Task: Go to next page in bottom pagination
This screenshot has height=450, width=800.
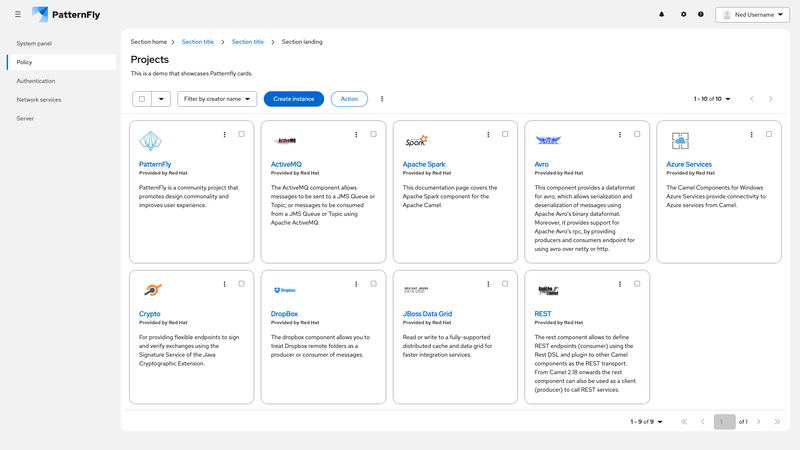Action: pyautogui.click(x=759, y=422)
